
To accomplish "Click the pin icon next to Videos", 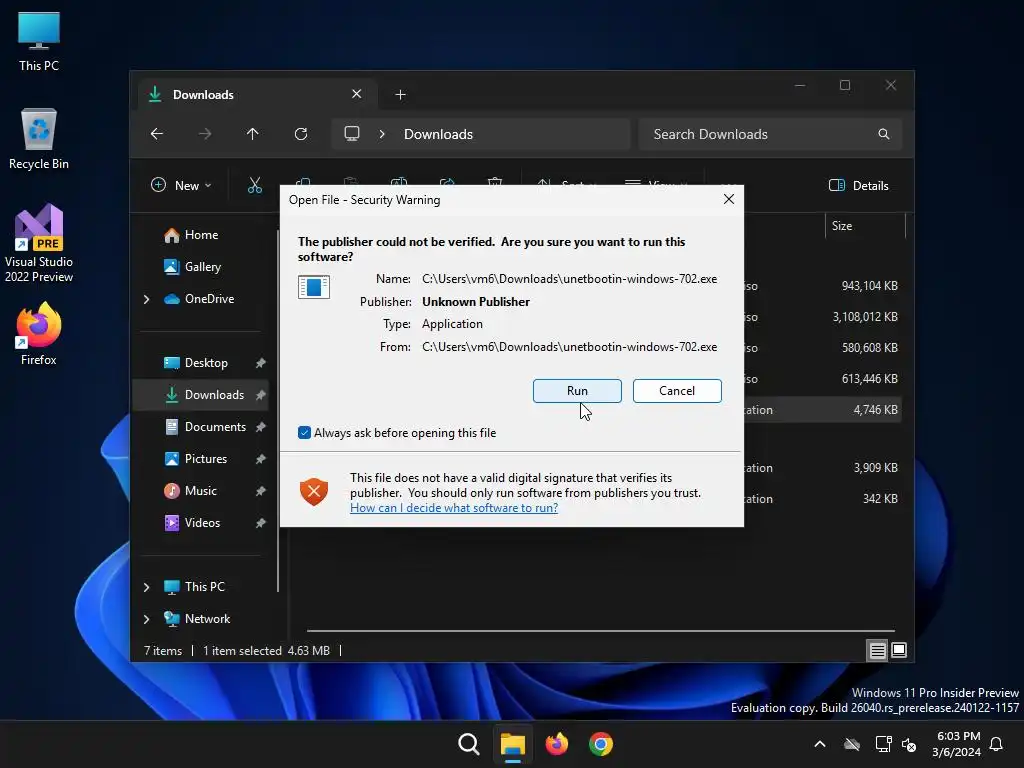I will (x=261, y=522).
